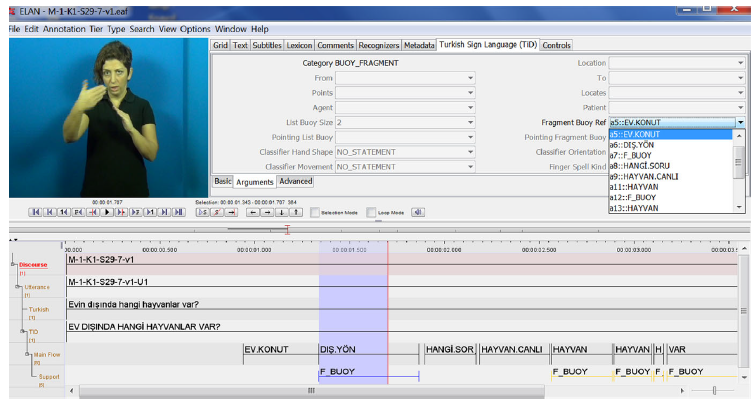Jump to the beginning of media
Viewport: 756px width, 402px height.
[35, 212]
